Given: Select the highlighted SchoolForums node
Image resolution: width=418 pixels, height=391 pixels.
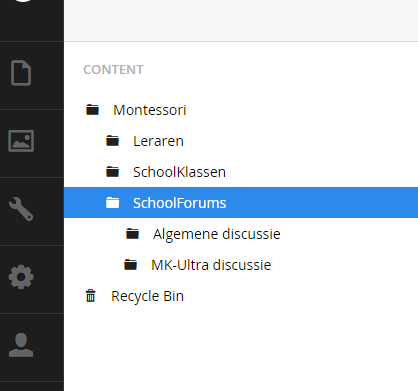Looking at the screenshot, I should point(241,203).
